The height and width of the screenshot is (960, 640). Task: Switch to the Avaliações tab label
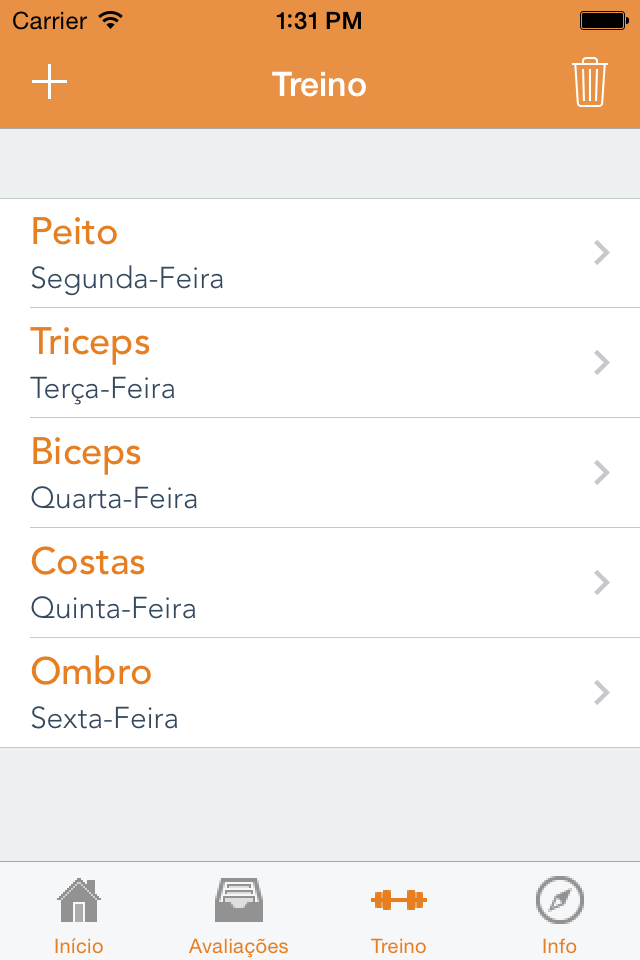(239, 946)
